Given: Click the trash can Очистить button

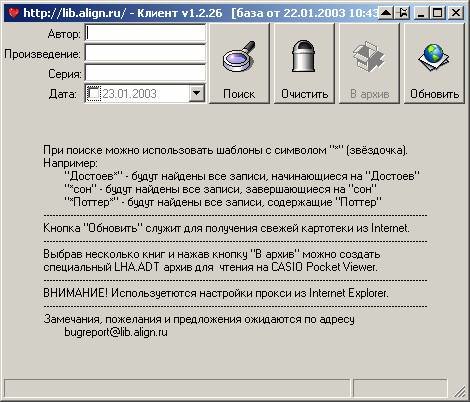Looking at the screenshot, I should [304, 63].
